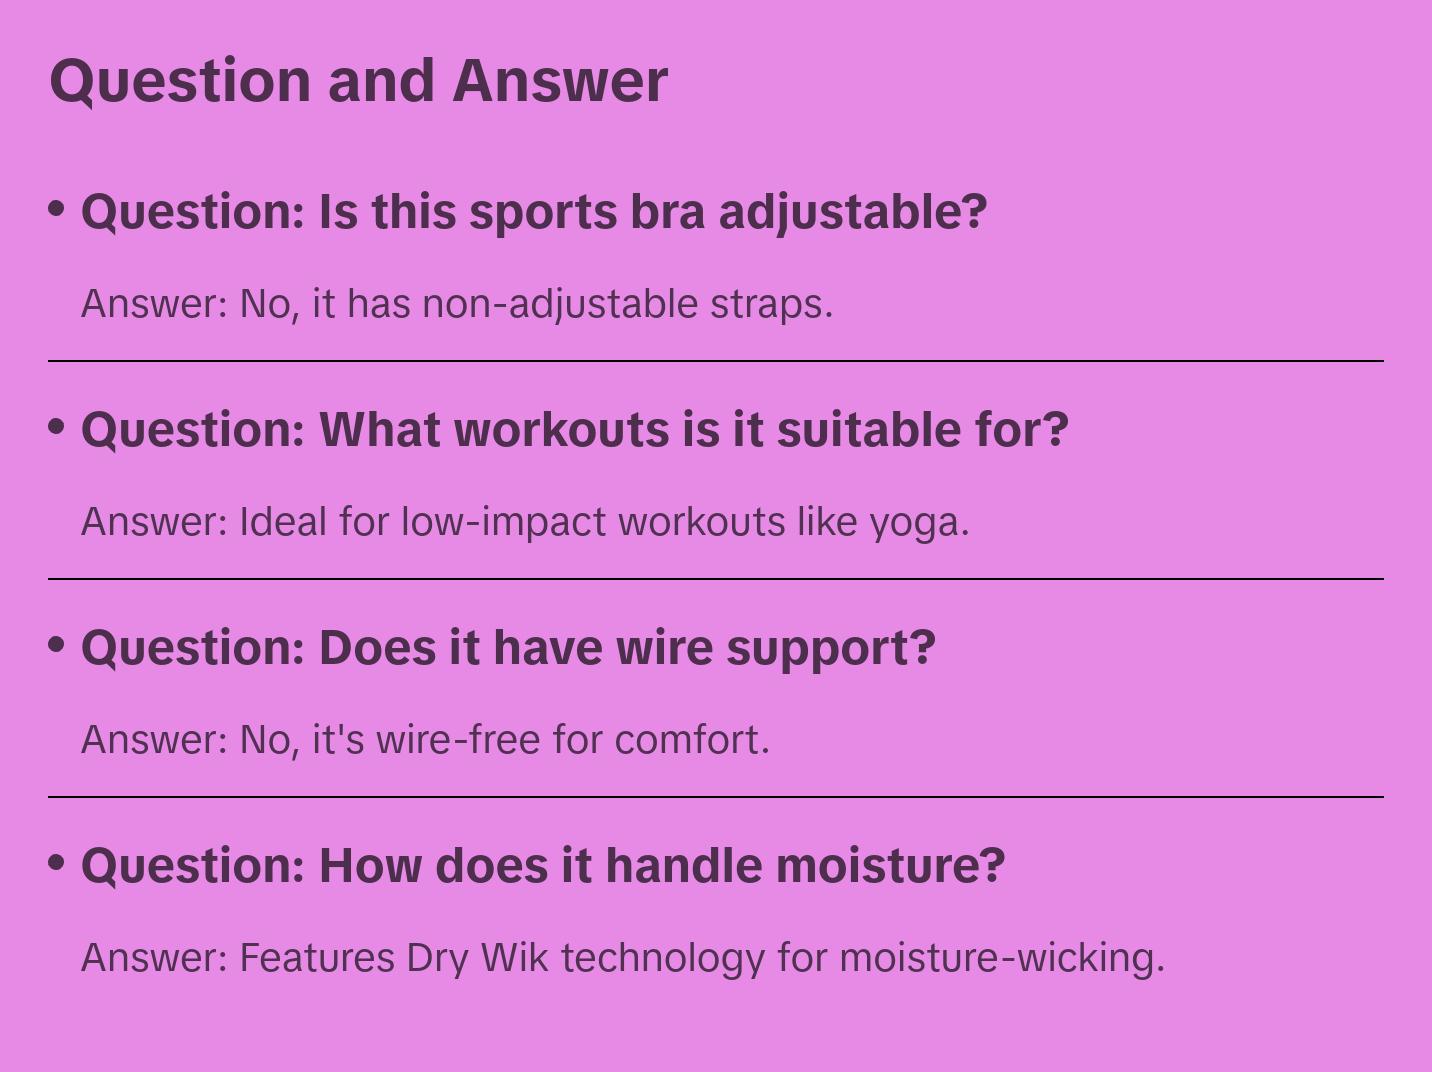Viewport: 1432px width, 1072px height.
Task: Click the bullet beside the adjustable question
Action: click(x=57, y=209)
